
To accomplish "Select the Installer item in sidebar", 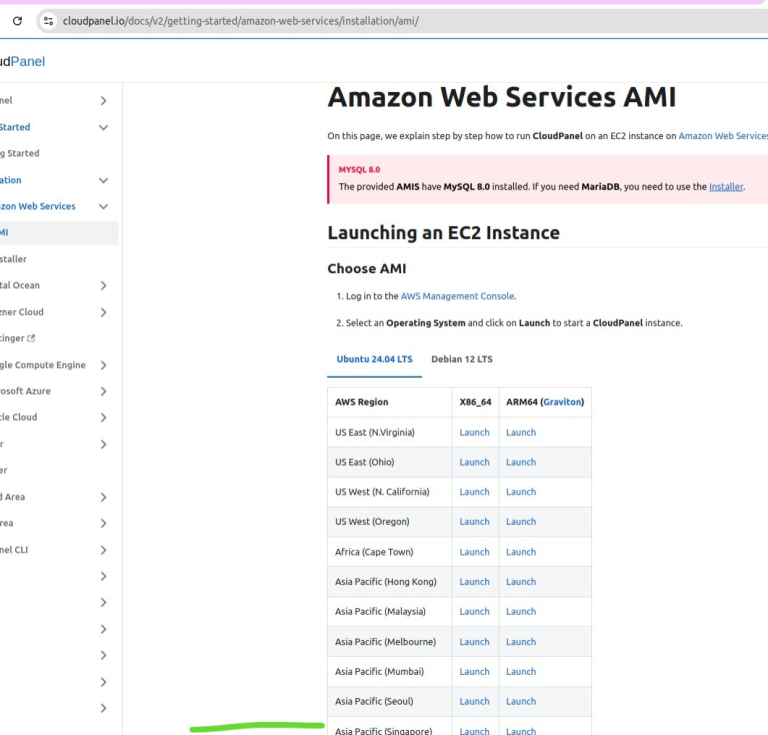I will [14, 259].
